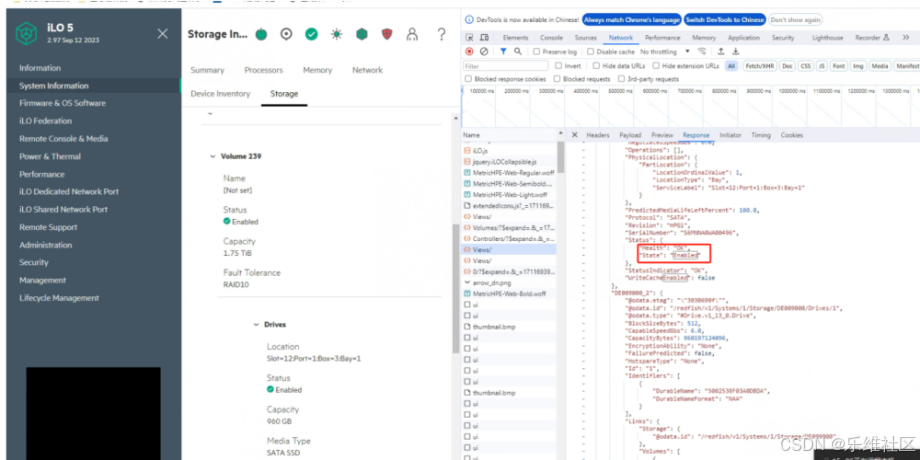The height and width of the screenshot is (460, 920).
Task: Toggle the device toolbar icon in DevTools
Action: pyautogui.click(x=485, y=38)
